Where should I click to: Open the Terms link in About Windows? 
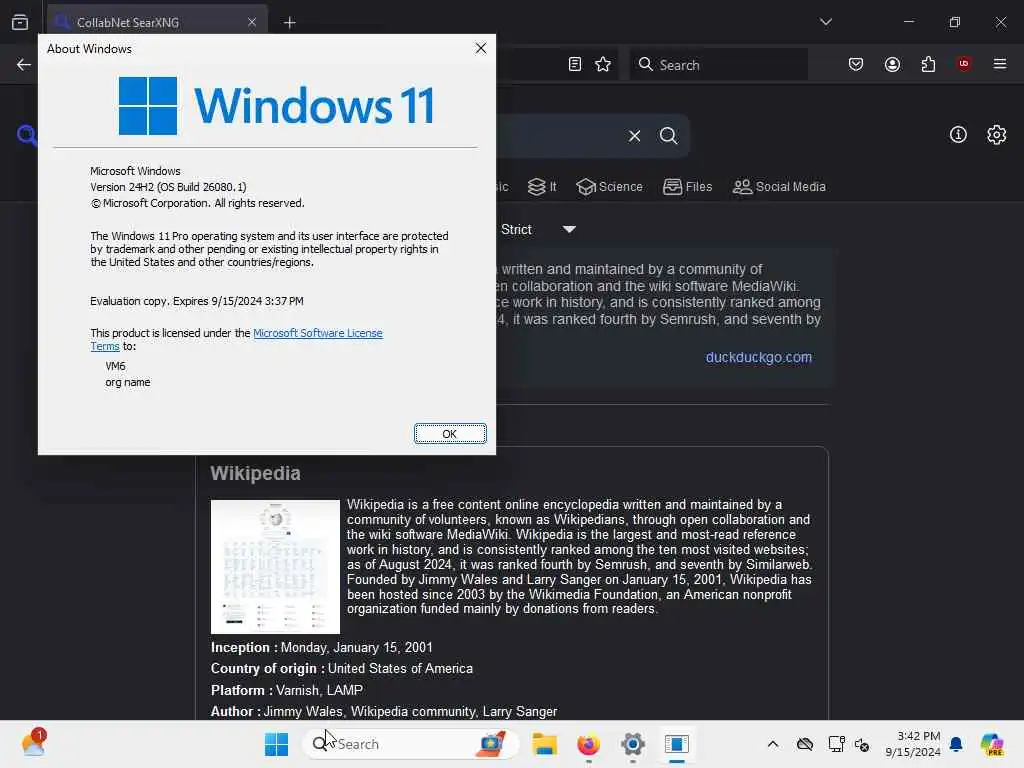click(104, 347)
